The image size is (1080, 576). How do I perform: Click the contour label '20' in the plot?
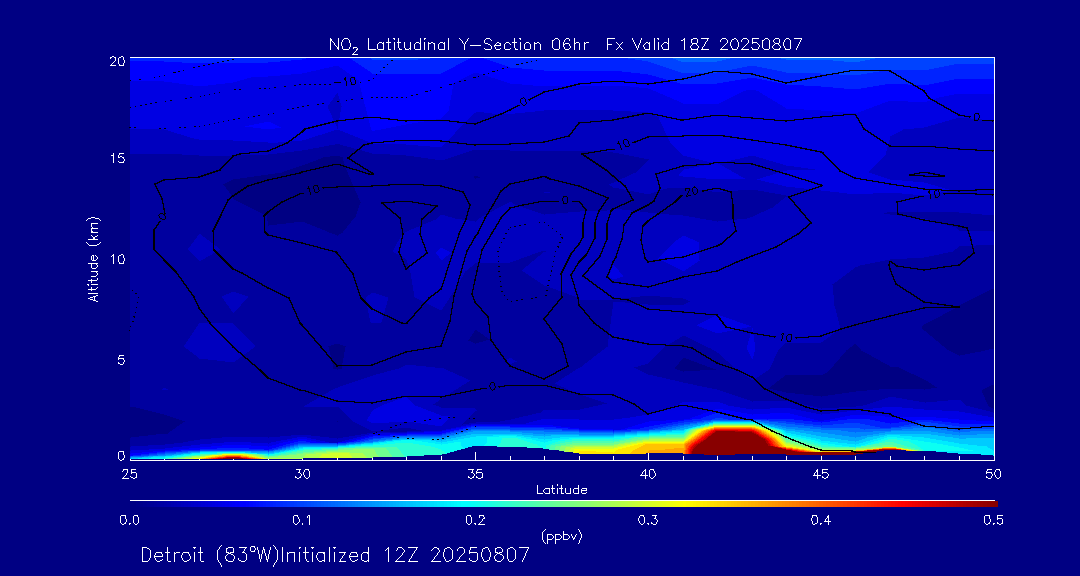point(692,192)
